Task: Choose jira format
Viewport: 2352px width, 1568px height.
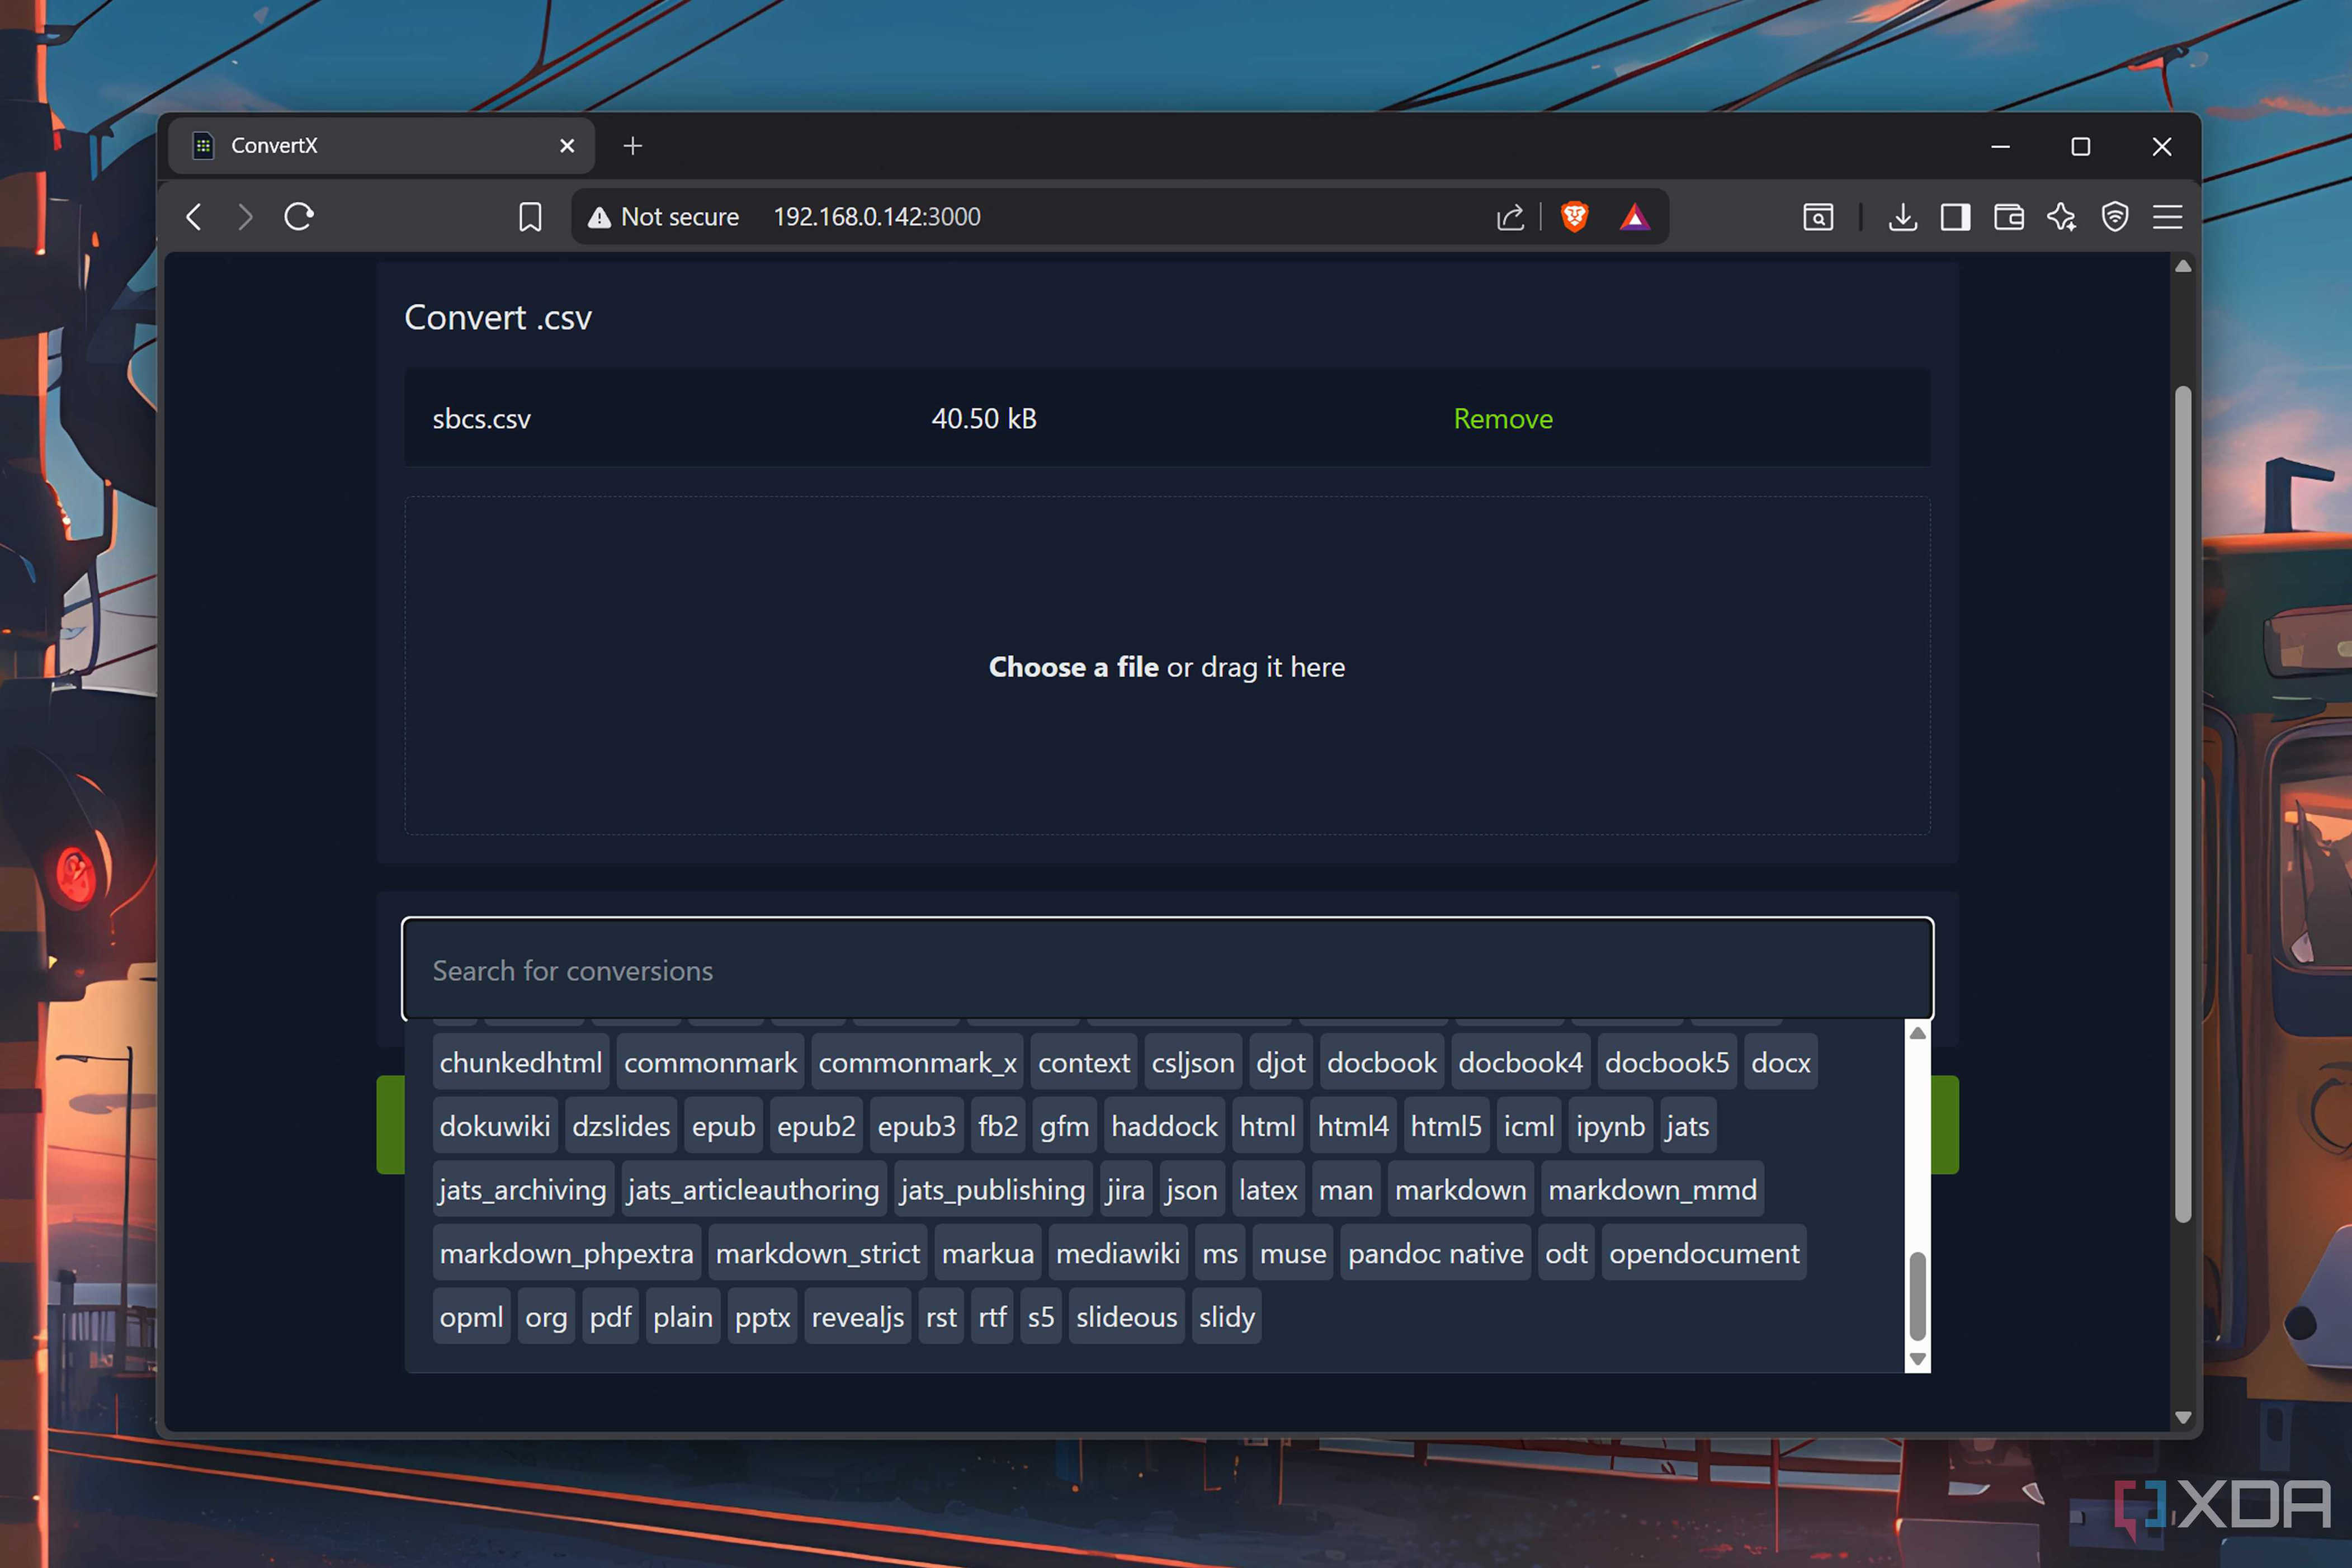Action: (1125, 1190)
